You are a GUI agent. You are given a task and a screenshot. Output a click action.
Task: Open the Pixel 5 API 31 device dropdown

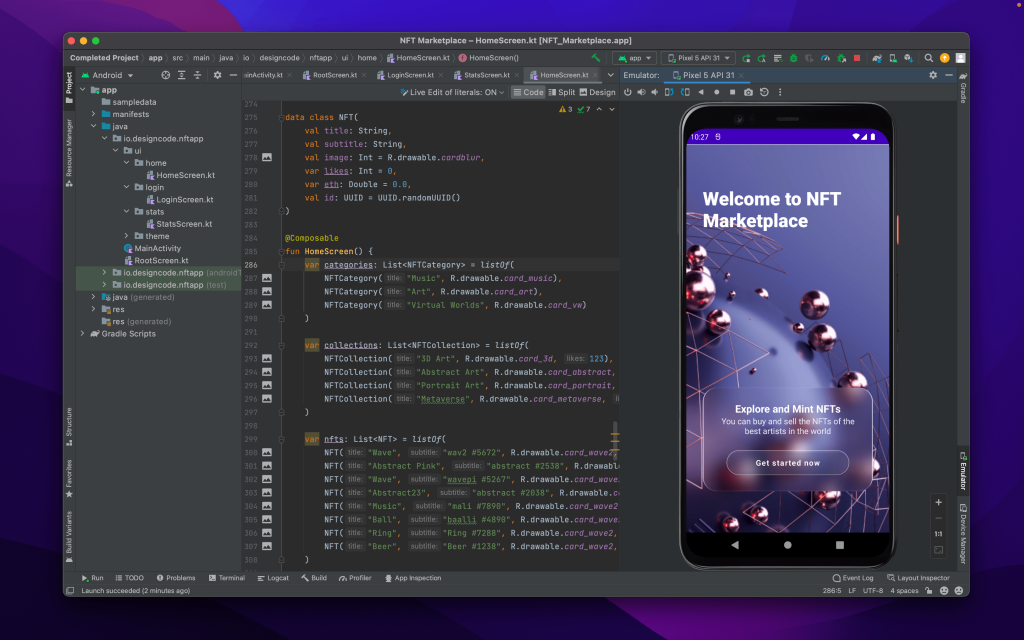[x=698, y=58]
